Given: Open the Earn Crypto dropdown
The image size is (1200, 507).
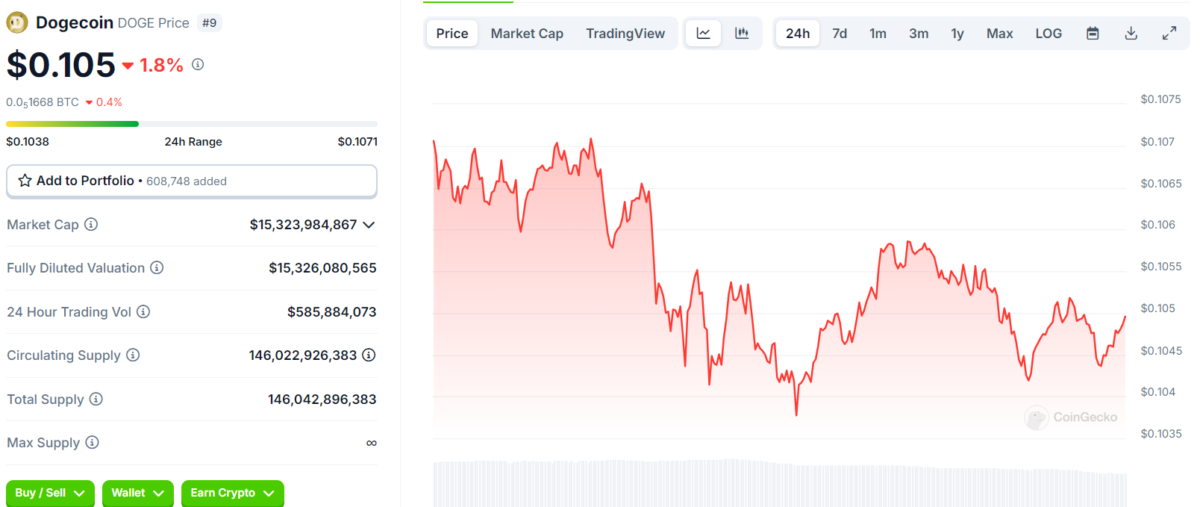Looking at the screenshot, I should pos(232,493).
